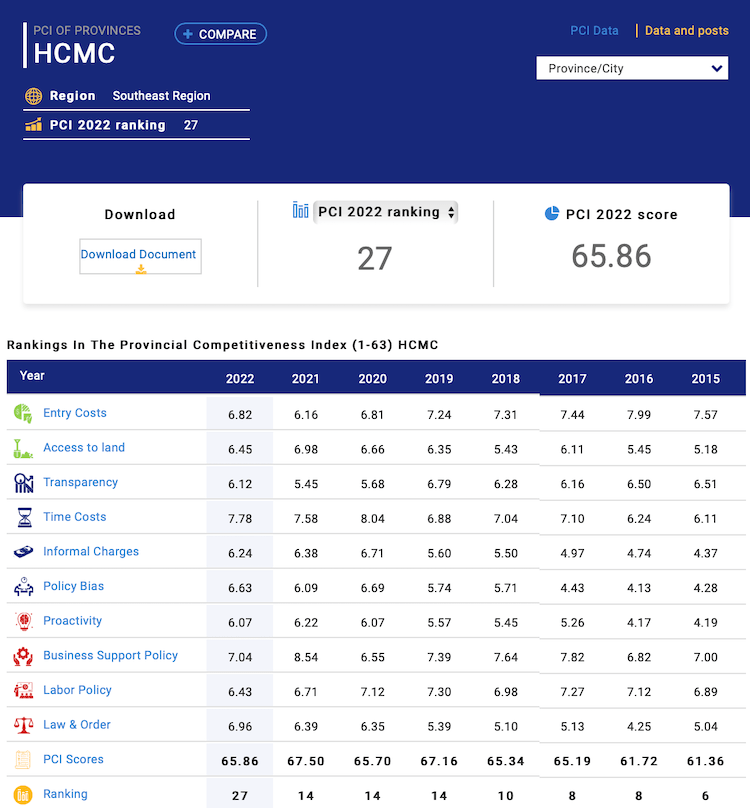Click the globe Region icon

pyautogui.click(x=34, y=96)
